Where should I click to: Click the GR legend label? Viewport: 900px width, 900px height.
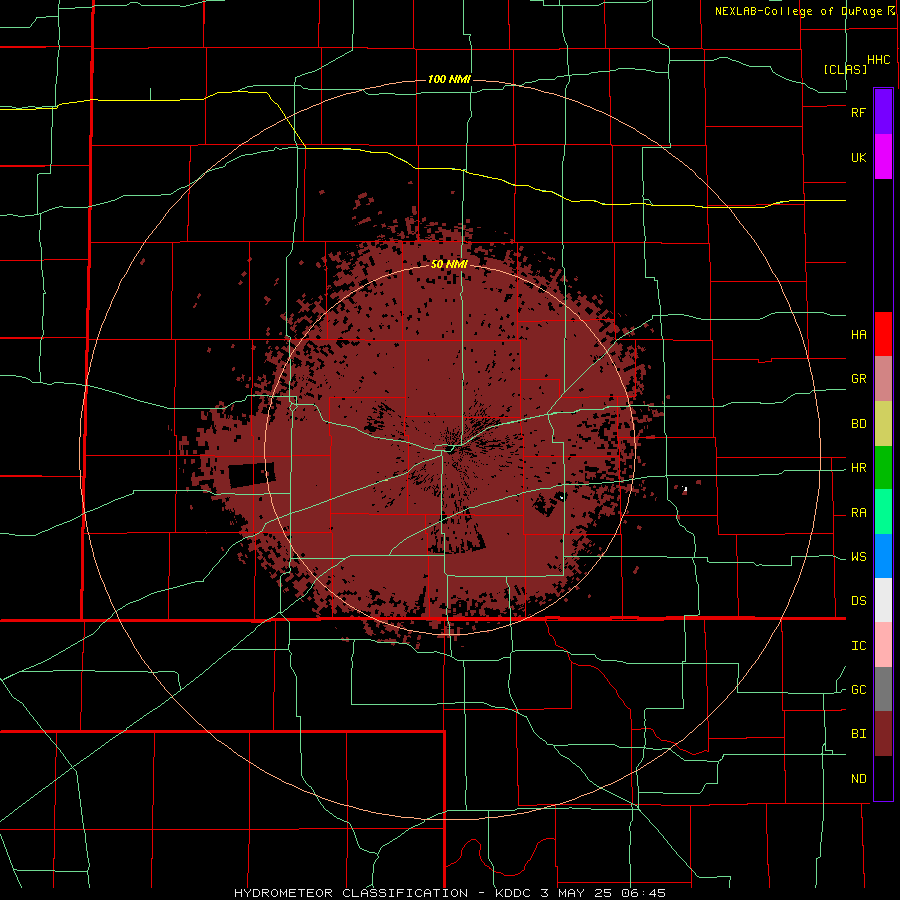click(858, 379)
